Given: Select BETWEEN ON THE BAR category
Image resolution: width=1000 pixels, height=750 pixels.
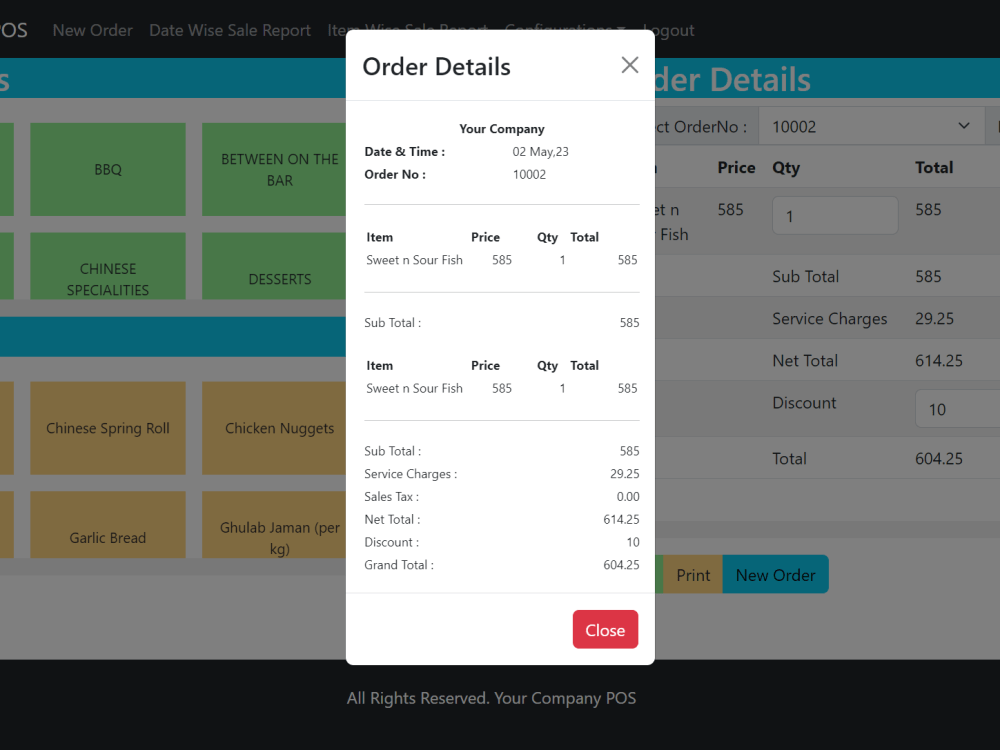Looking at the screenshot, I should 274,170.
